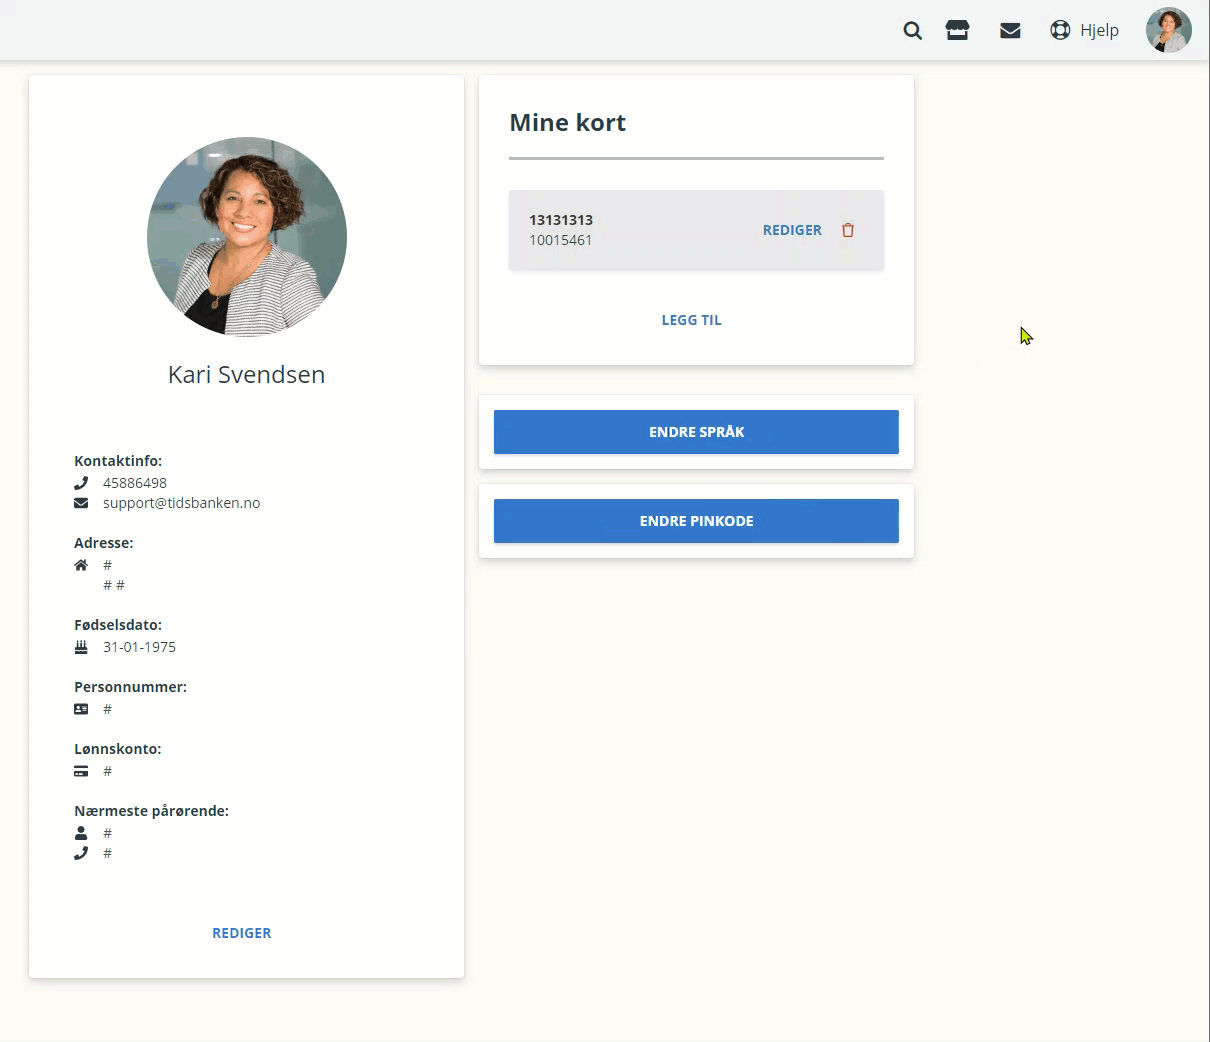The image size is (1210, 1042).
Task: Edit card 13131313 via REDIGER
Action: coord(792,230)
